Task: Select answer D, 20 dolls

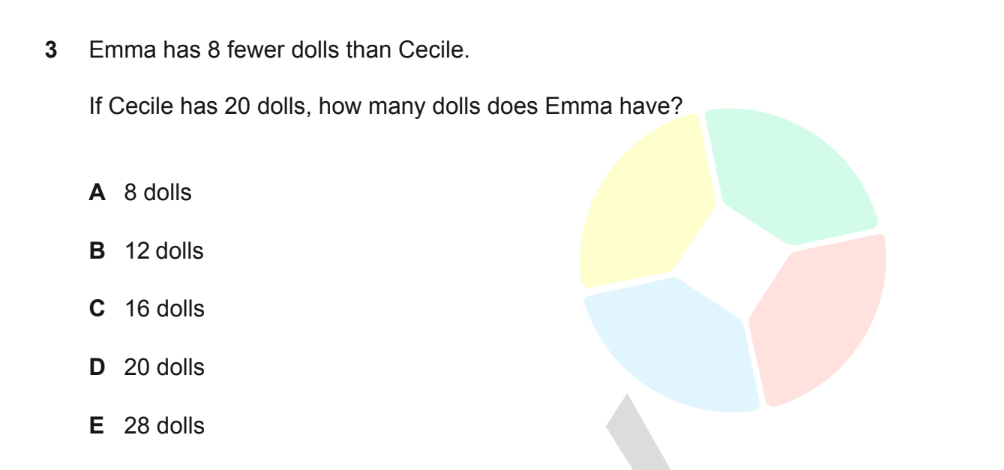Action: point(147,368)
